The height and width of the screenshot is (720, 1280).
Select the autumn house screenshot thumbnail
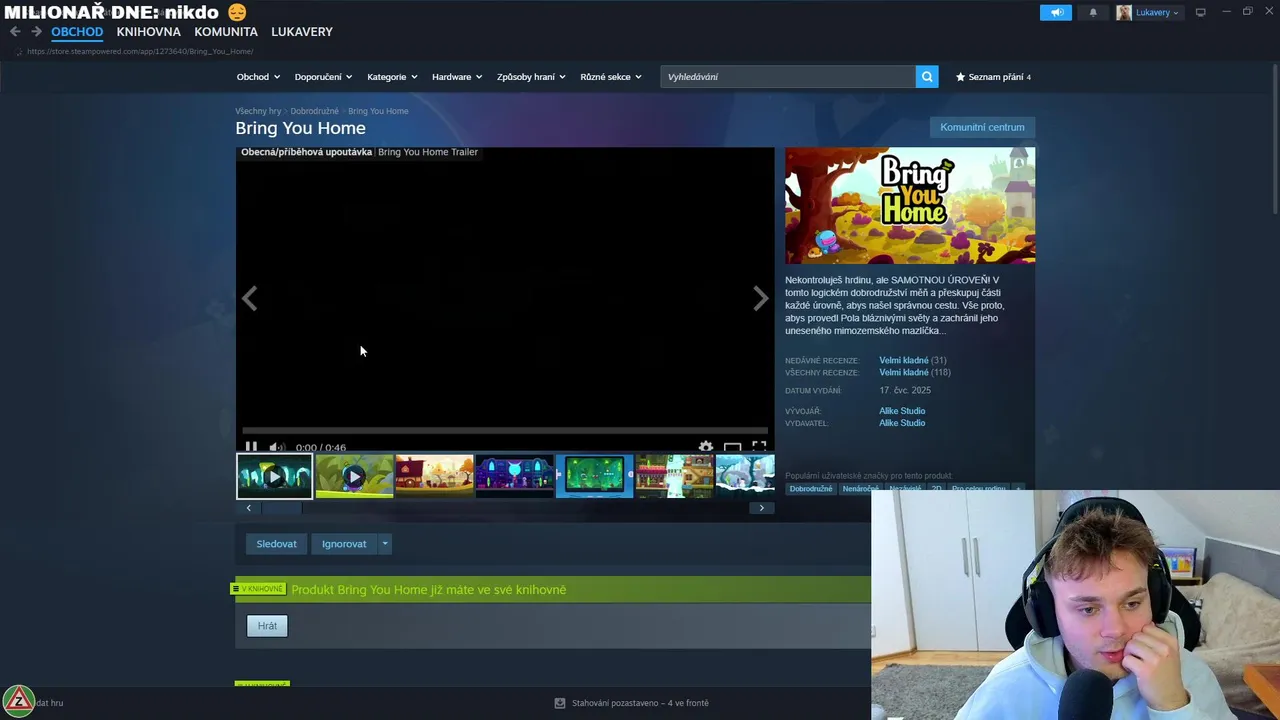point(434,476)
